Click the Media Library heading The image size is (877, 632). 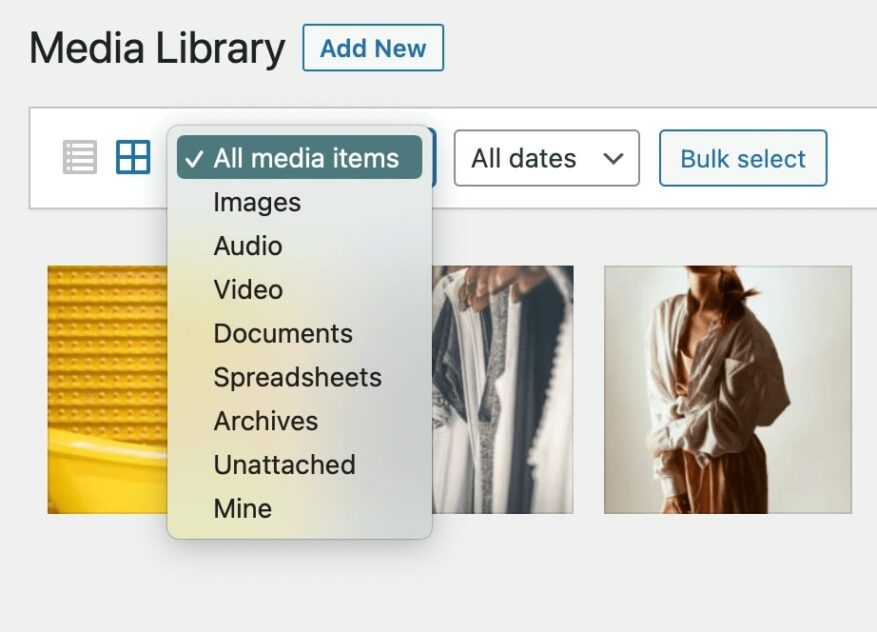[158, 47]
